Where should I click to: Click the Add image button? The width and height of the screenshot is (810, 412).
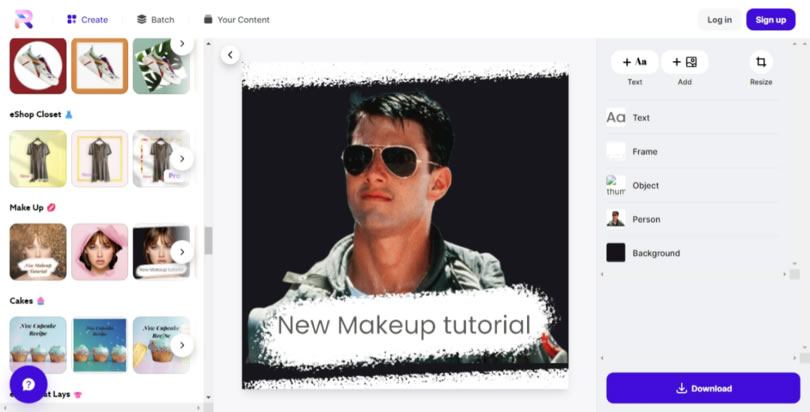(x=684, y=62)
